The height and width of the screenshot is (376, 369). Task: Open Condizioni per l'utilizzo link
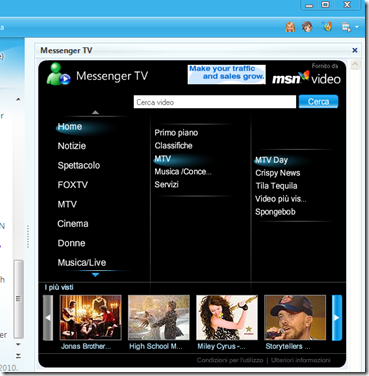(230, 360)
